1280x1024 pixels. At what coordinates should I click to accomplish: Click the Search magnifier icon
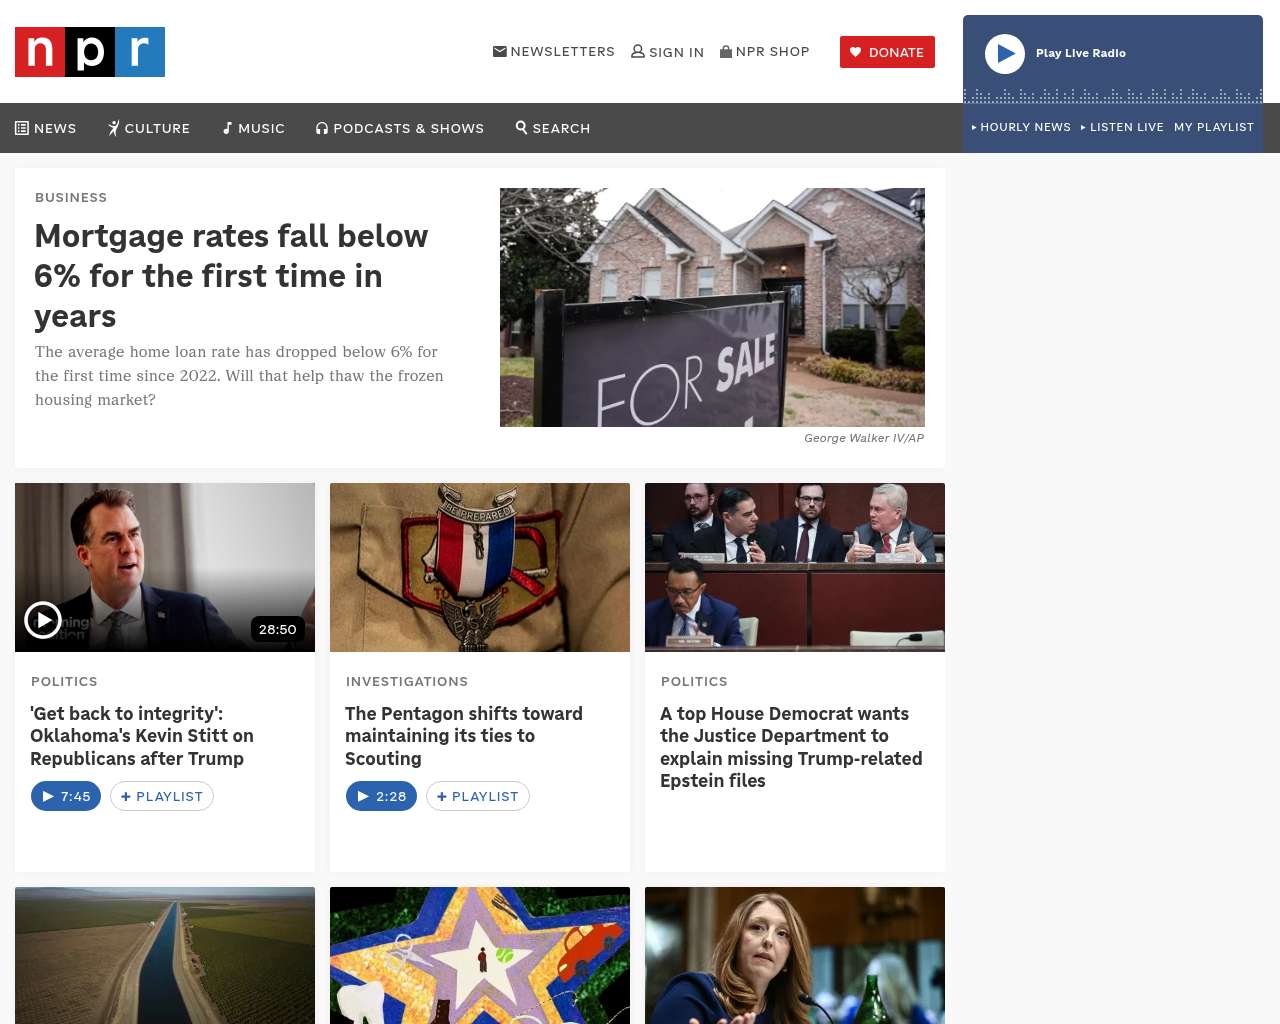click(522, 127)
